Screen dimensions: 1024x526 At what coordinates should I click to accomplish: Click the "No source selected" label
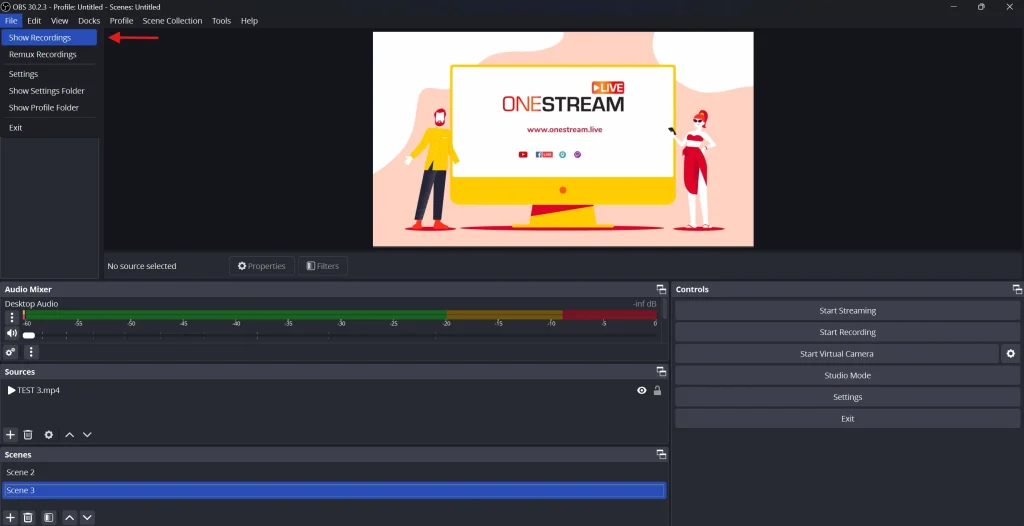click(x=142, y=266)
